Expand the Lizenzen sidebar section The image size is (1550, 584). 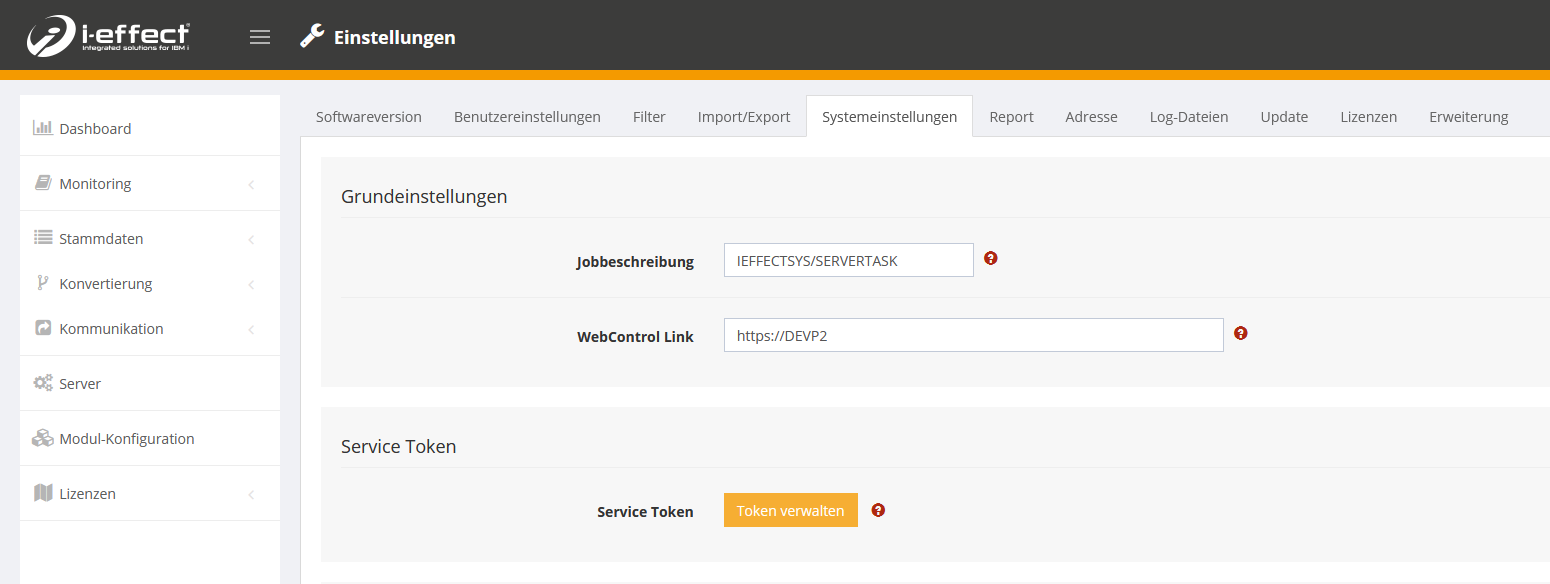(87, 494)
